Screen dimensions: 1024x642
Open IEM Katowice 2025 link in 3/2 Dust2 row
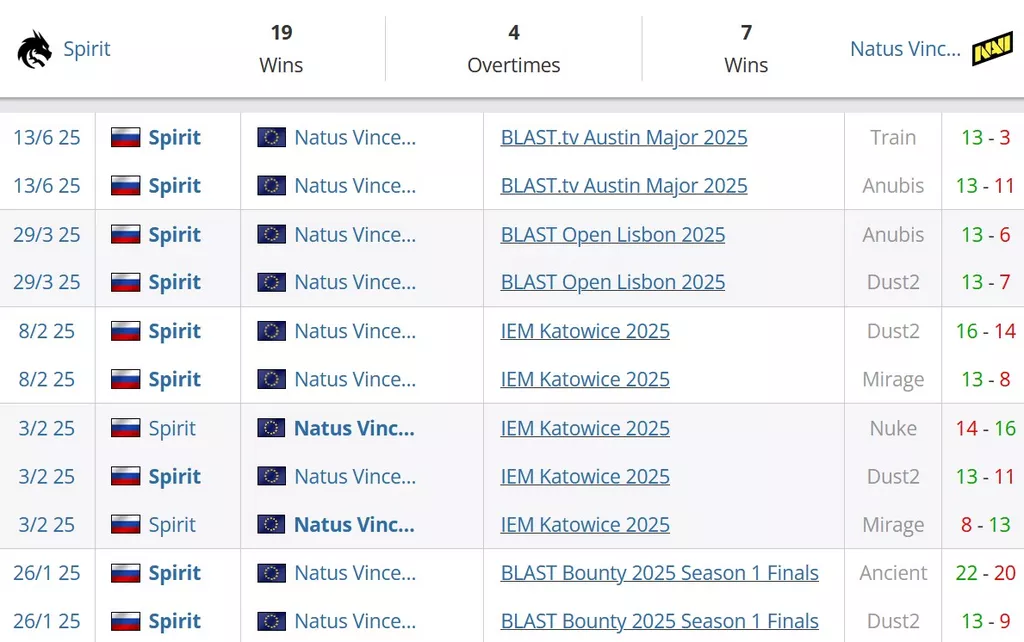coord(585,477)
